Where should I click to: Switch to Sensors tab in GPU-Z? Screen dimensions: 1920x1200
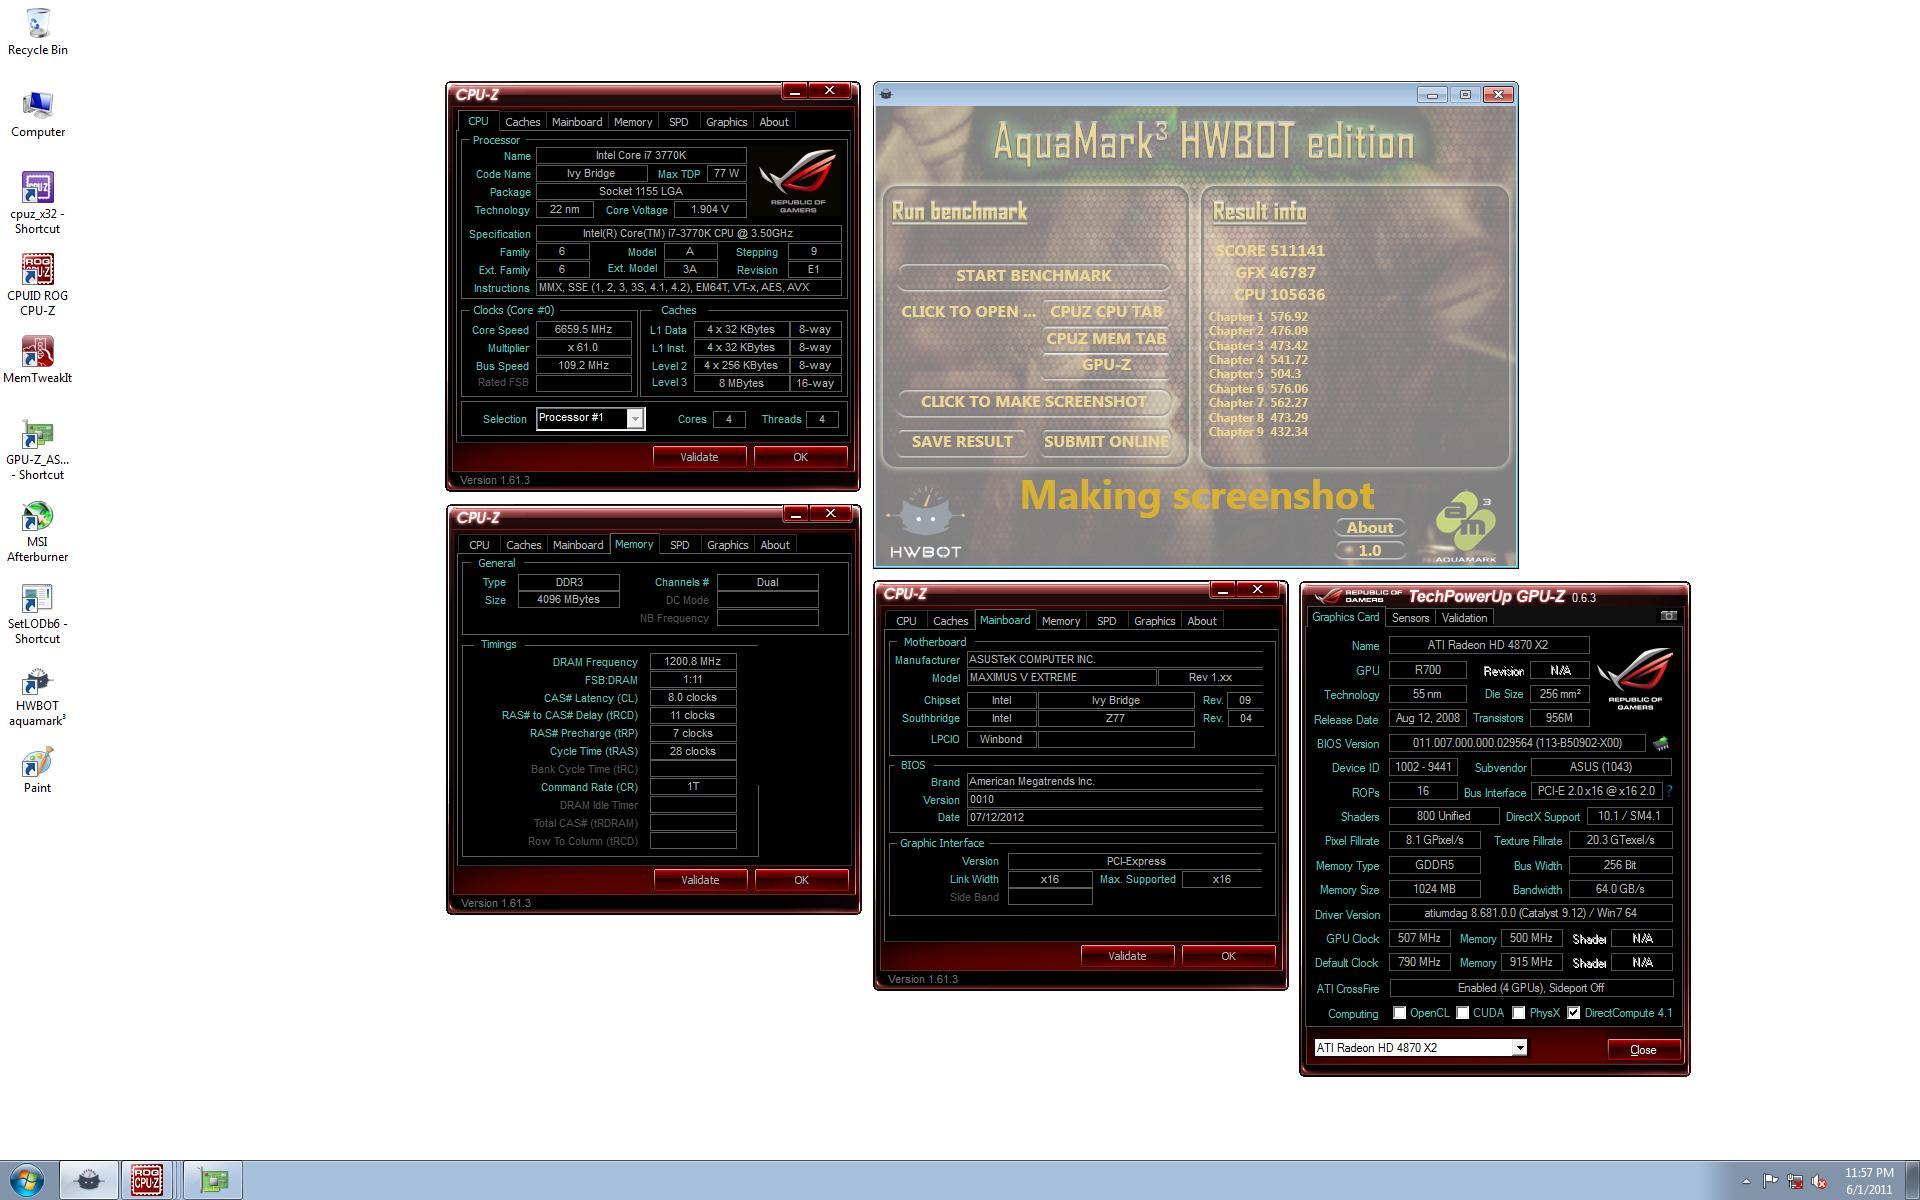(x=1410, y=618)
